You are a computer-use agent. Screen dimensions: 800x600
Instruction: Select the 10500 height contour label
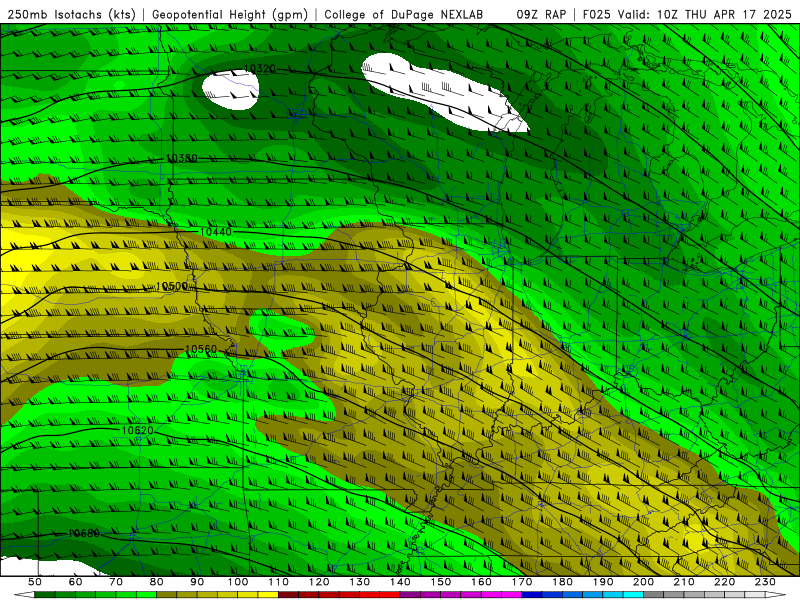tap(172, 286)
